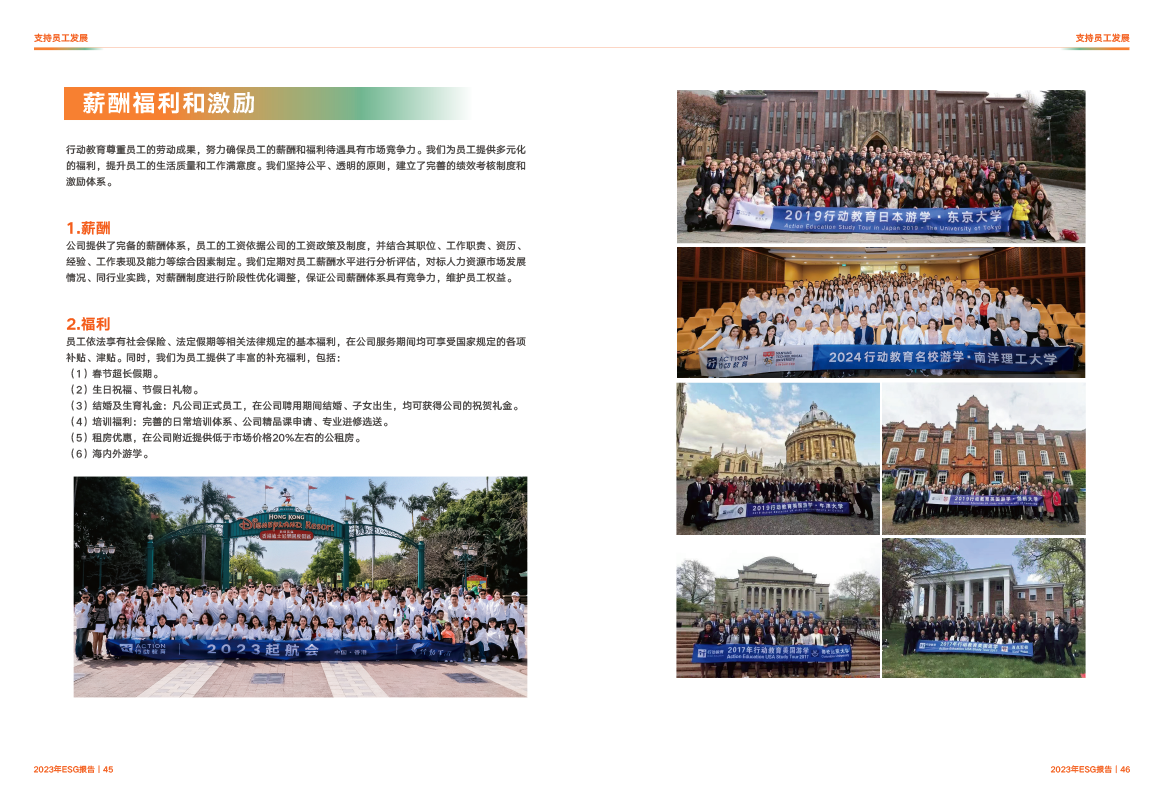Viewport: 1163px width, 795px height.
Task: Click benefit item (5) 租房优惠
Action: (x=234, y=438)
